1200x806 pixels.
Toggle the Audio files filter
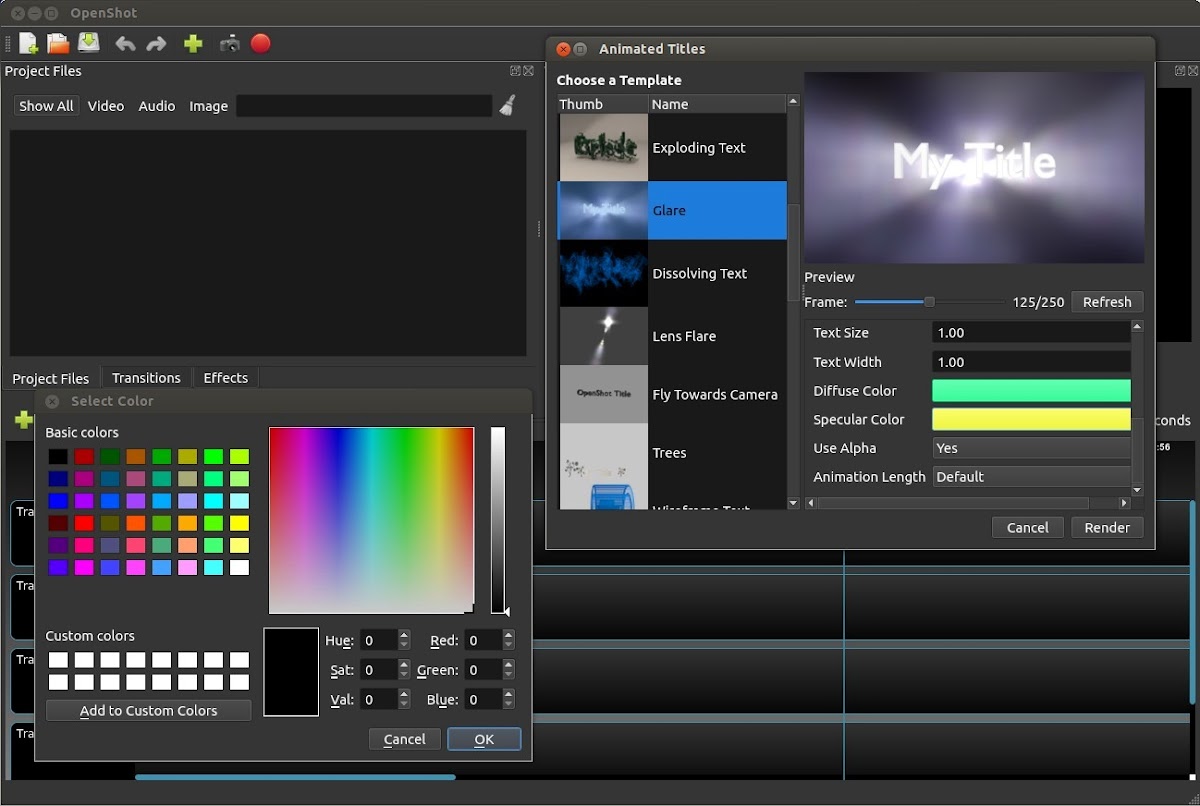click(x=157, y=106)
